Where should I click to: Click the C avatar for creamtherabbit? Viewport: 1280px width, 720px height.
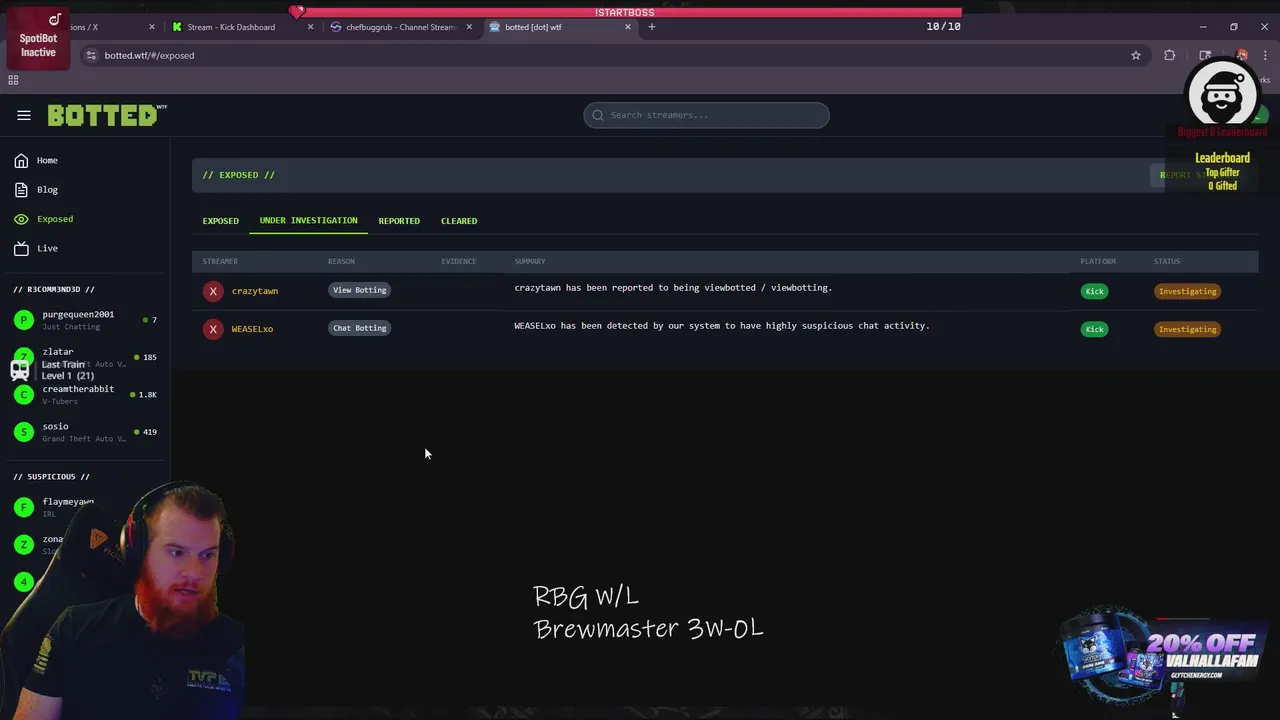click(x=24, y=395)
